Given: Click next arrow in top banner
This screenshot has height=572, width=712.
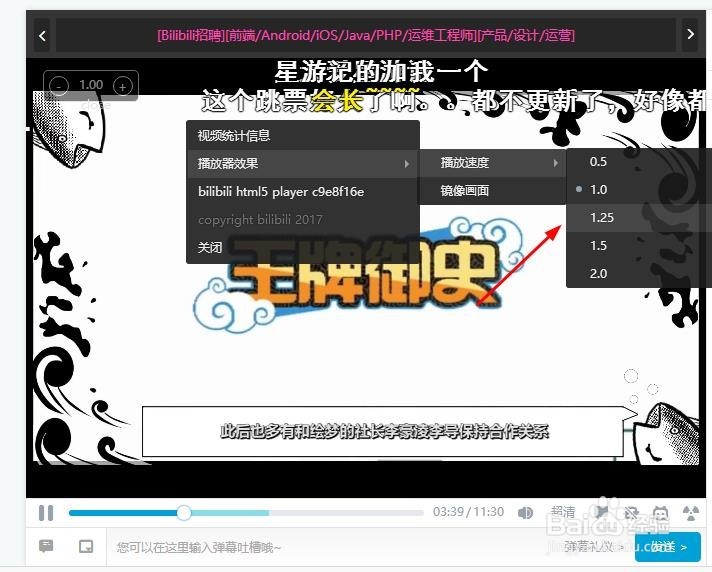Looking at the screenshot, I should point(690,35).
